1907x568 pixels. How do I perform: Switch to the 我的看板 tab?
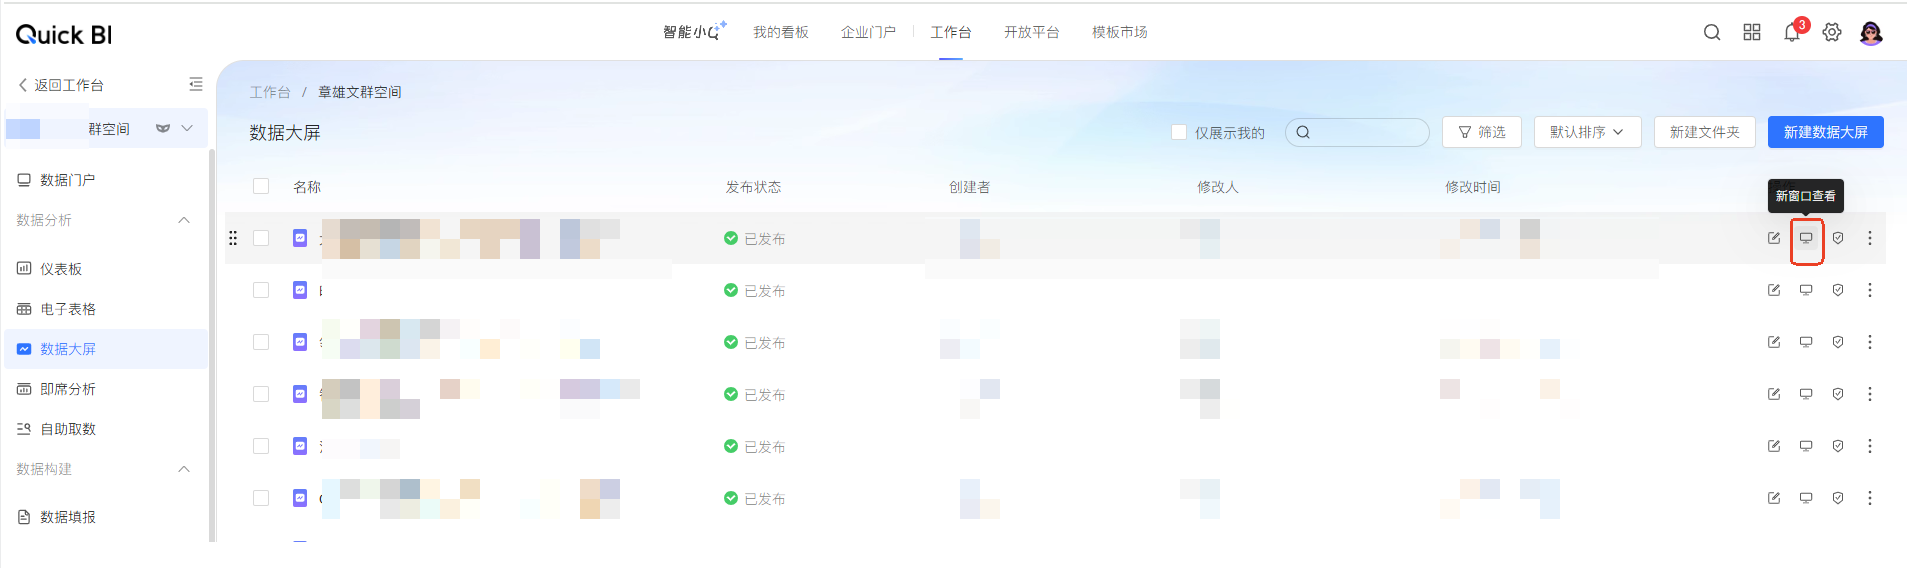tap(780, 32)
